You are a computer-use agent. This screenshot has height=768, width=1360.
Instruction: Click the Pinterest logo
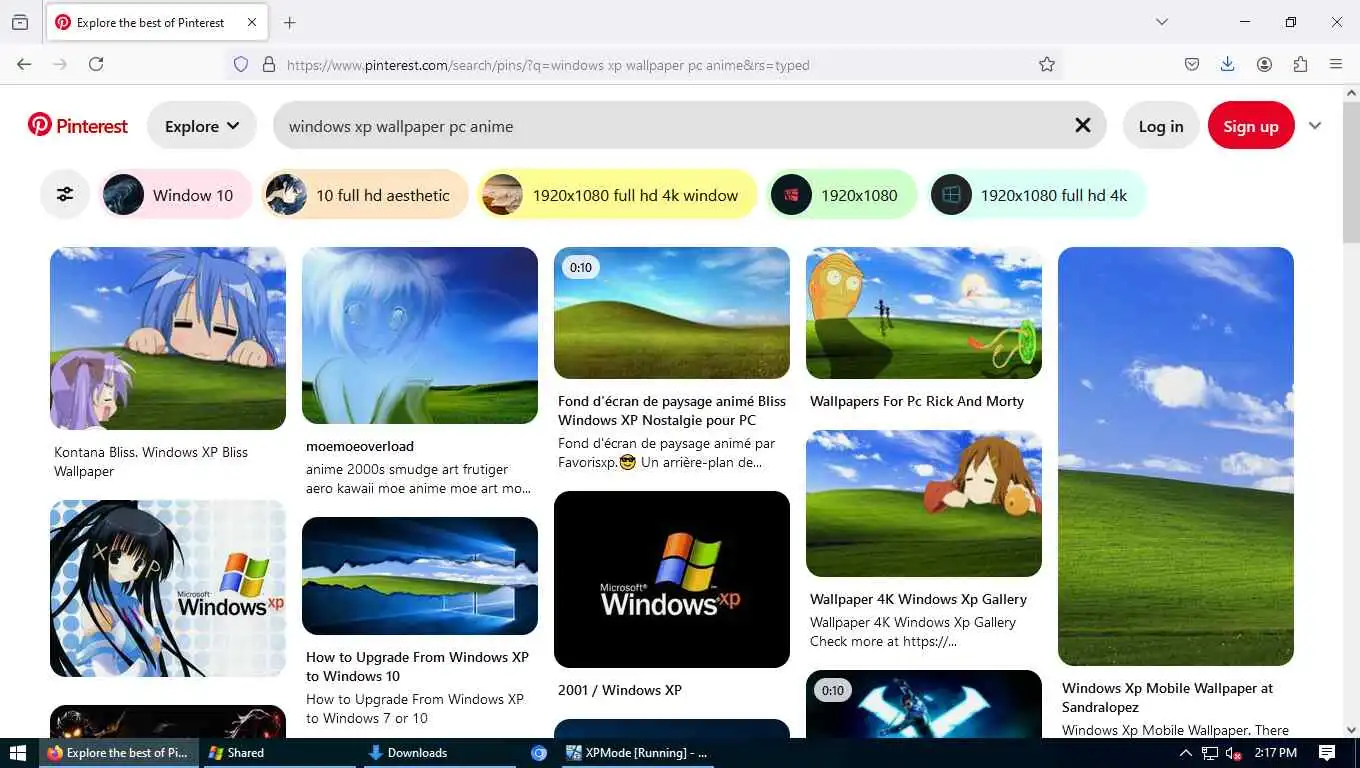tap(78, 126)
